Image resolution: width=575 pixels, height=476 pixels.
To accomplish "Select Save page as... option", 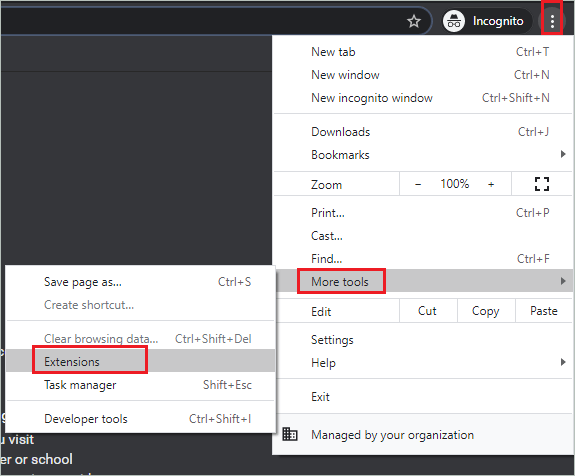I will coord(140,282).
